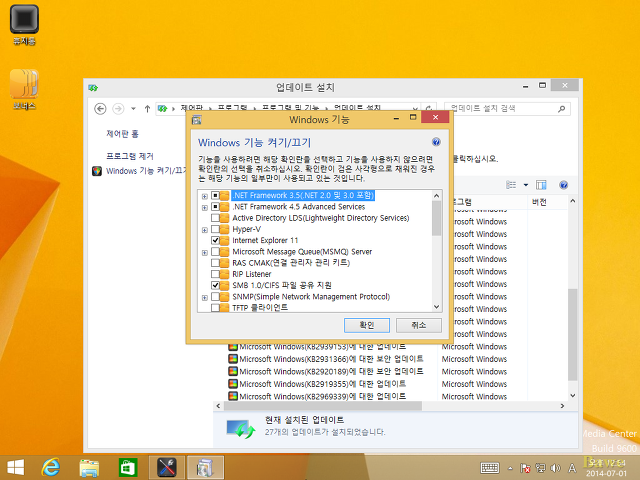Click the Action Center flag tray icon
Screen dimensions: 640x480
(x=525, y=468)
